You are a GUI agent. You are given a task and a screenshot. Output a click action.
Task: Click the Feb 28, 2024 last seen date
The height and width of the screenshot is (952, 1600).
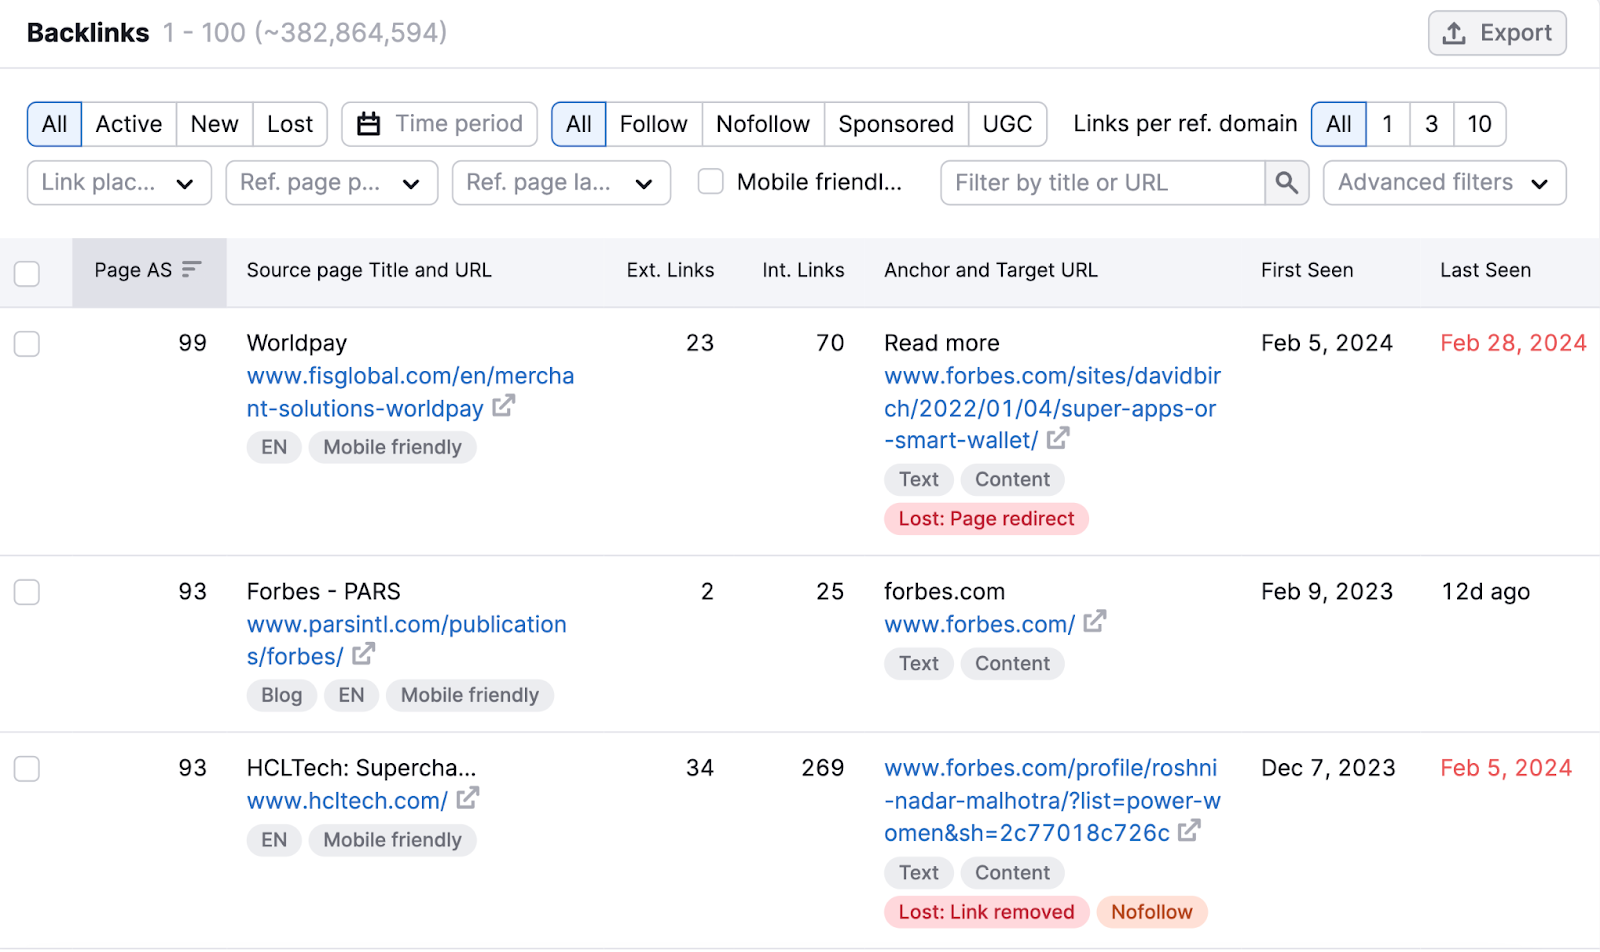1513,343
